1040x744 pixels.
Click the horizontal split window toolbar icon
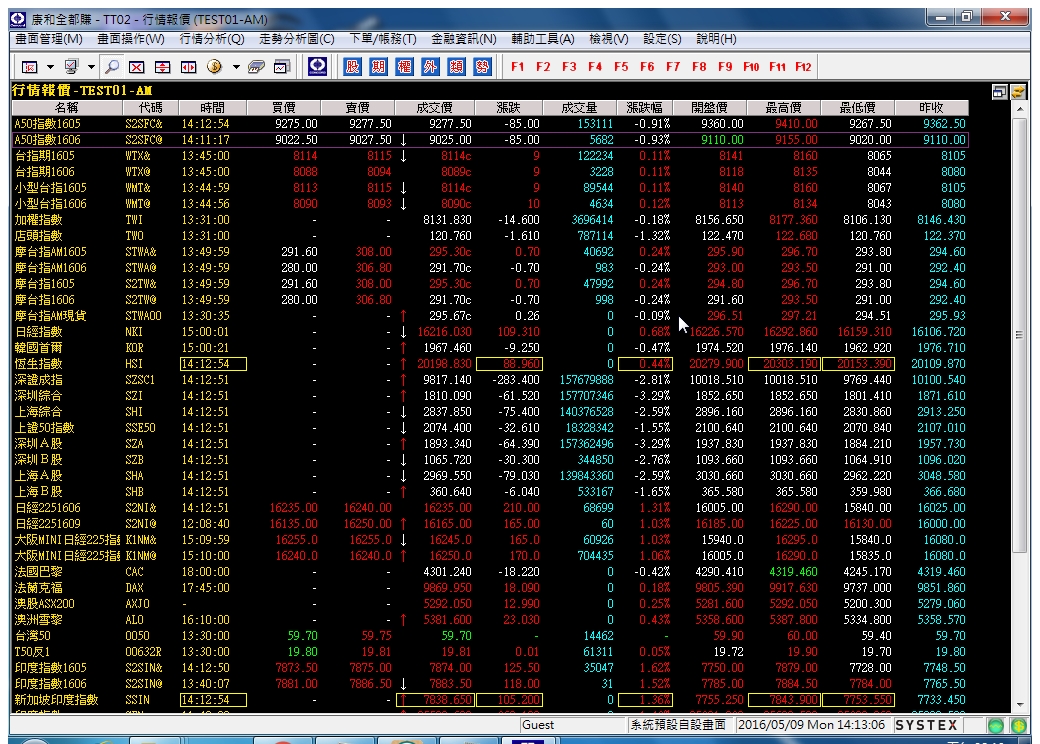162,66
